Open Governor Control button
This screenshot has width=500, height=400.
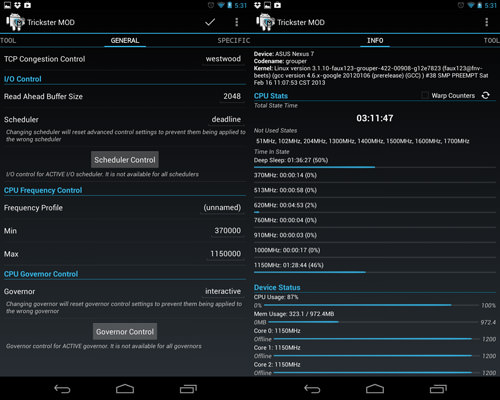pos(125,332)
